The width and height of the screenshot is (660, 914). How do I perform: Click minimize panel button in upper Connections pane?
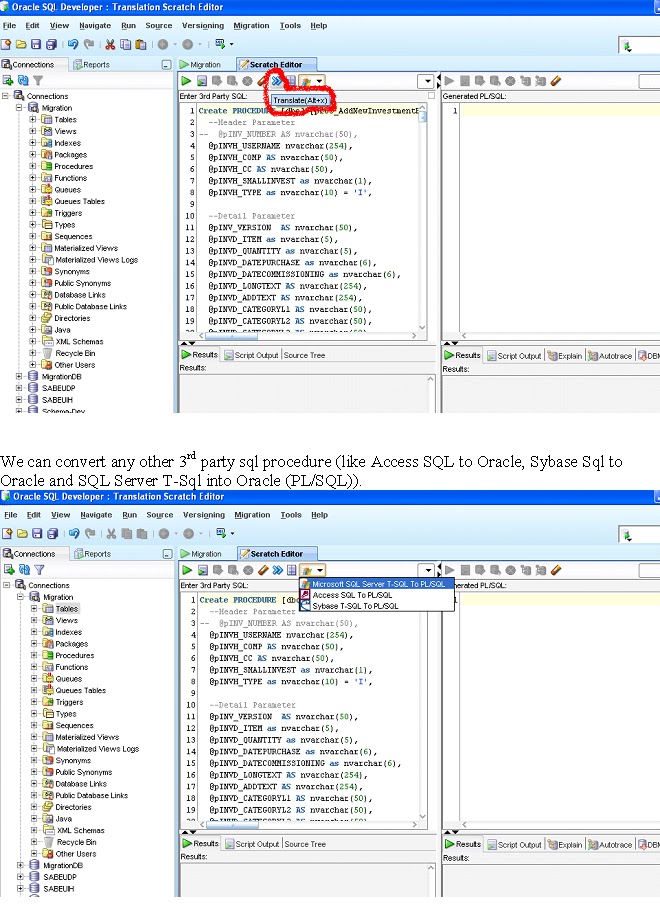pos(167,65)
